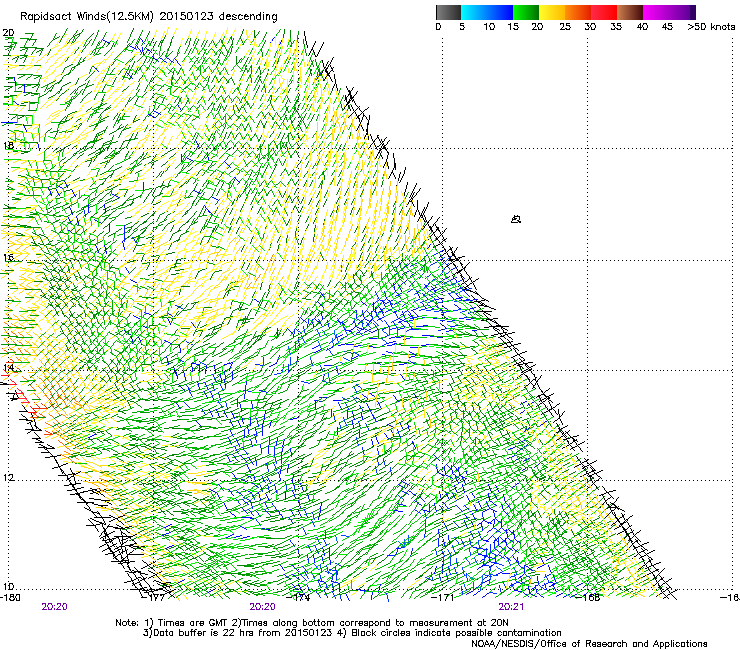The image size is (740, 650).
Task: Click the latitude label '14'
Action: click(x=8, y=368)
